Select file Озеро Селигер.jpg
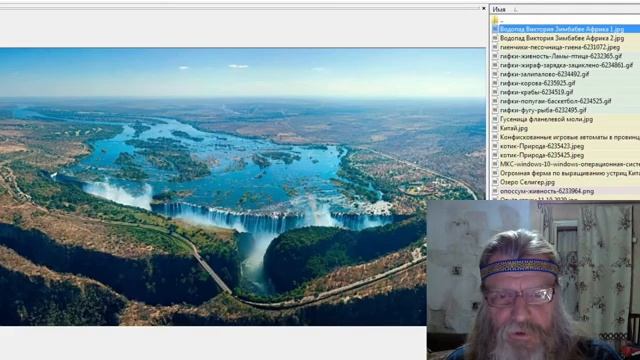This screenshot has width=640, height=360. 527,182
